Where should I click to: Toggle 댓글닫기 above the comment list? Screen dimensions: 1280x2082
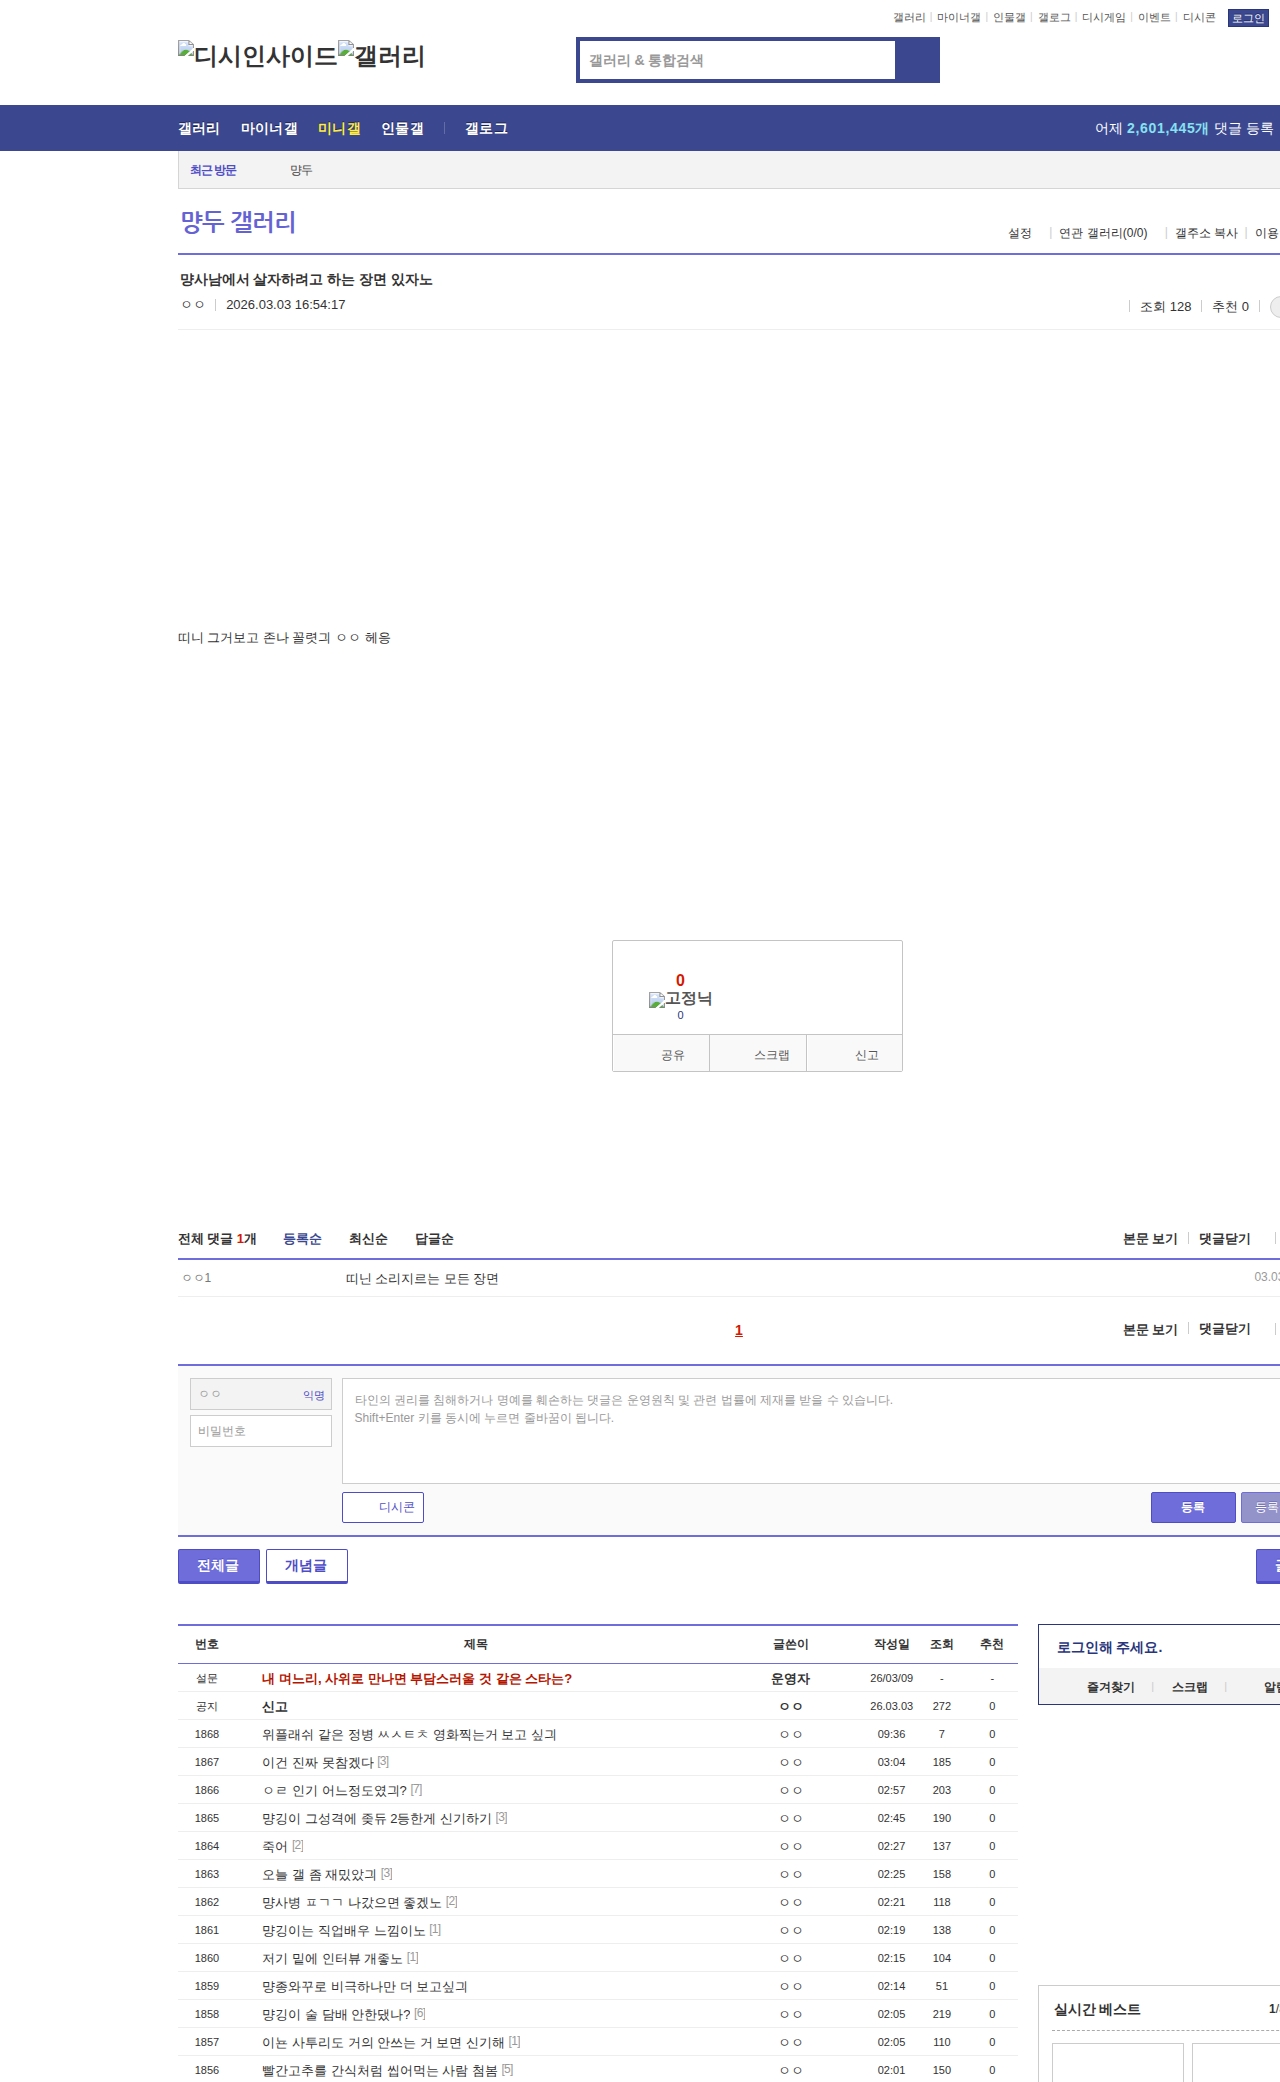(x=1224, y=1239)
